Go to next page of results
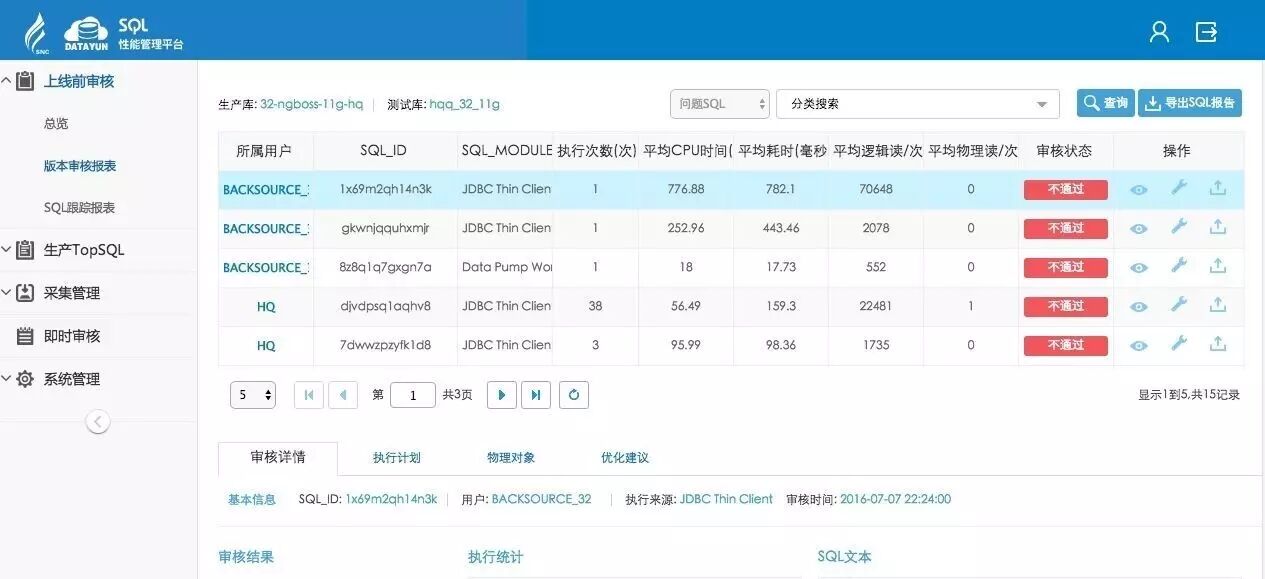The height and width of the screenshot is (579, 1265). click(x=501, y=395)
